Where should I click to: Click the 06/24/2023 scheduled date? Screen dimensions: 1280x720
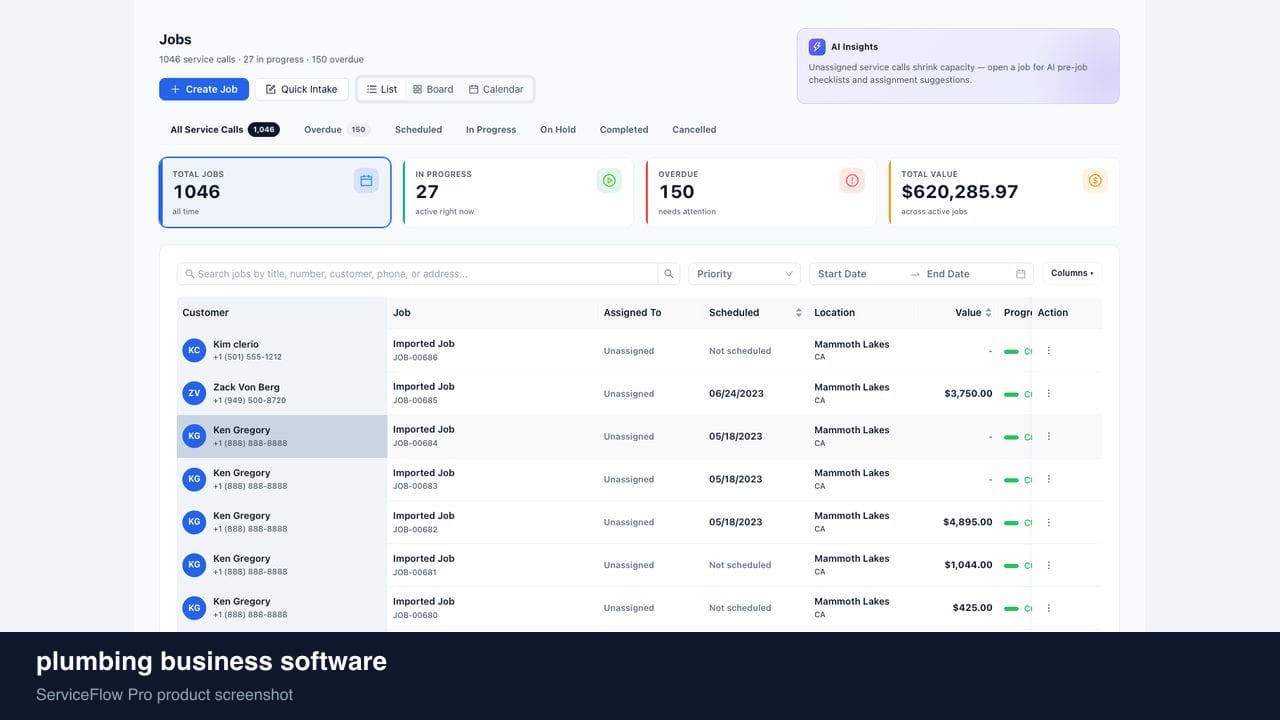pyautogui.click(x=736, y=394)
